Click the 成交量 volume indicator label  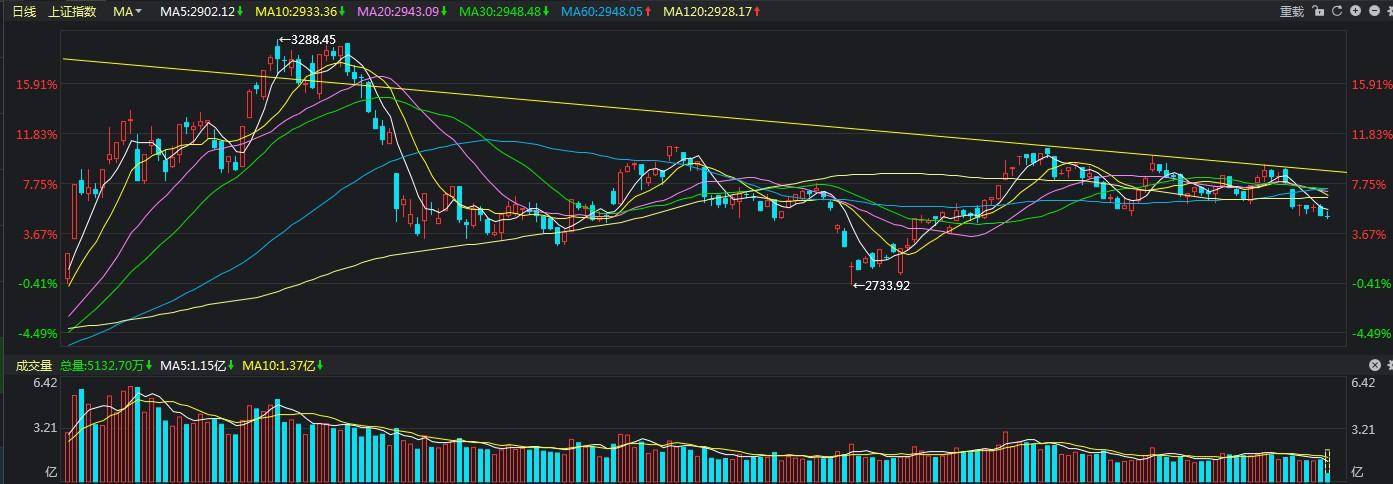coord(34,365)
